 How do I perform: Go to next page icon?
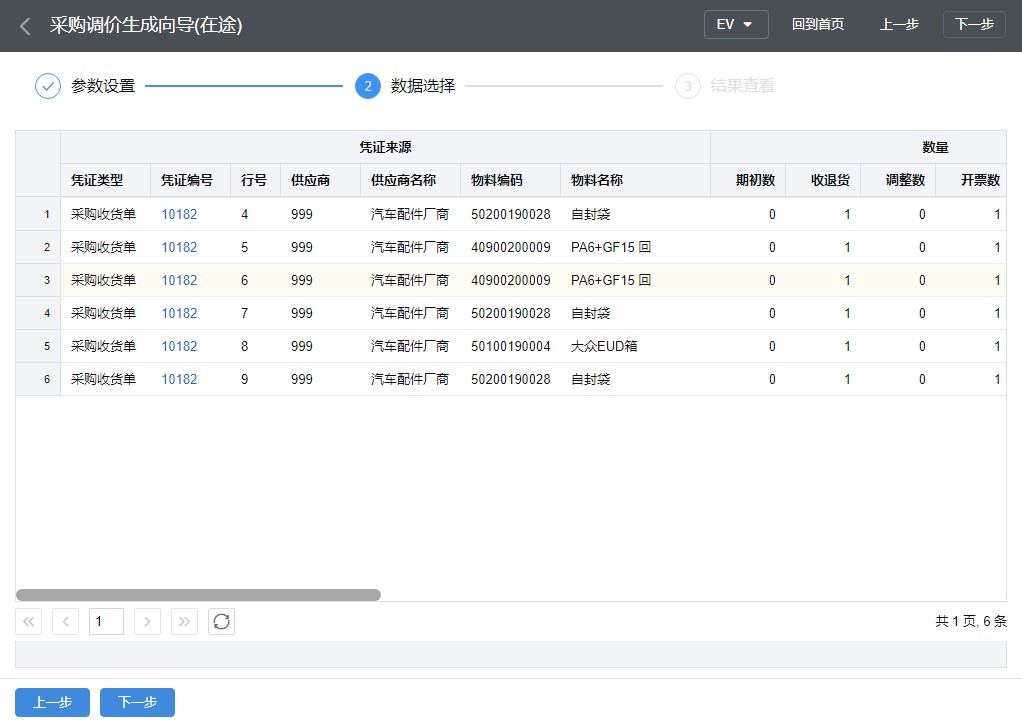[147, 622]
